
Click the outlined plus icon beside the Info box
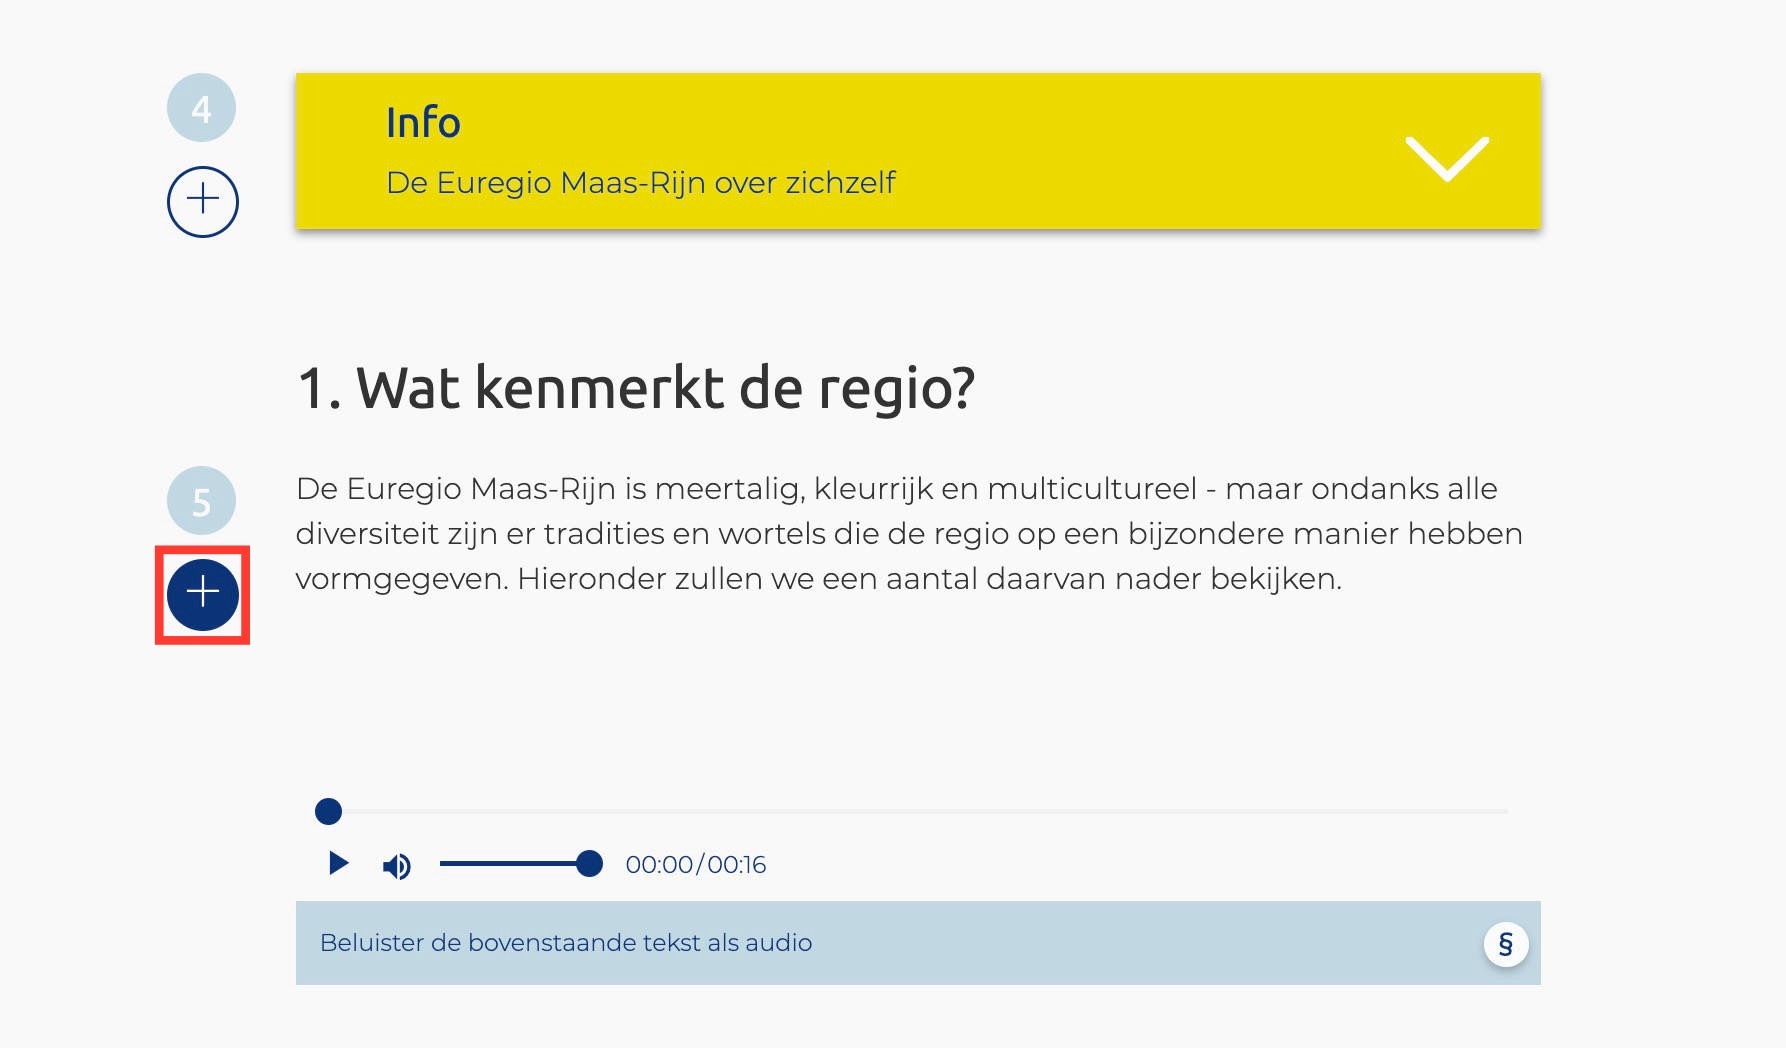(x=202, y=201)
